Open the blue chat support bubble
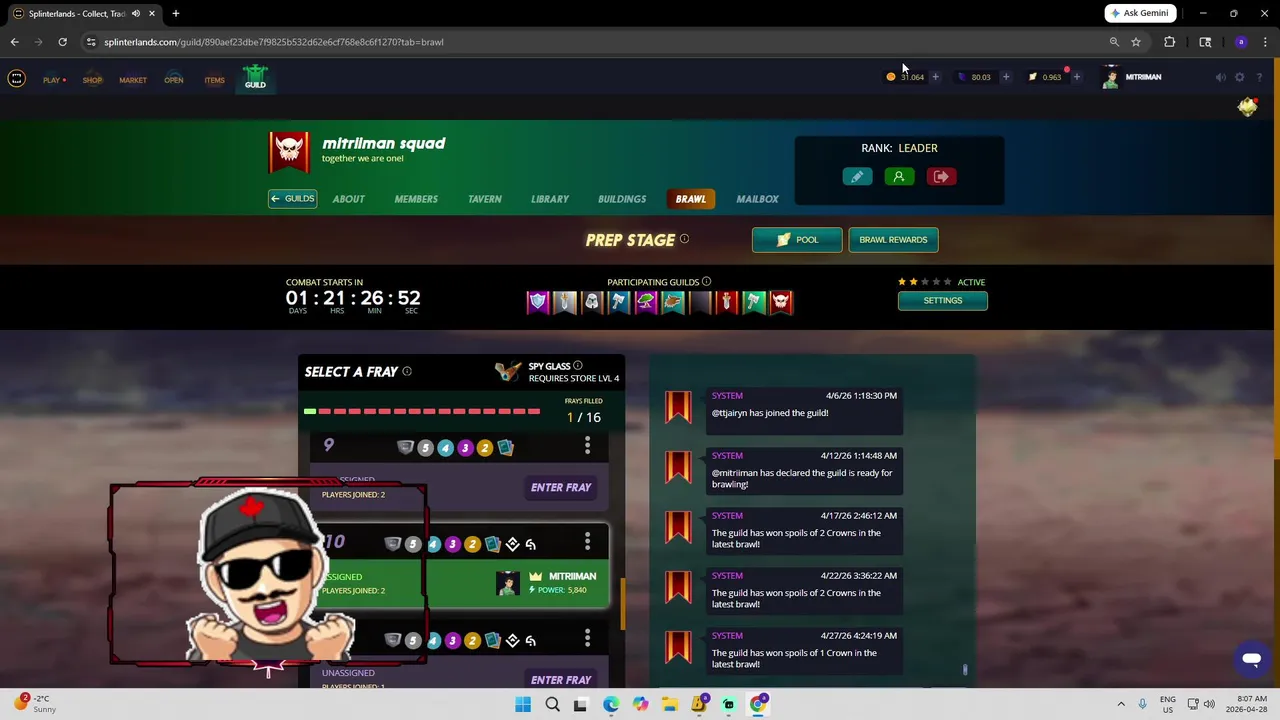The image size is (1280, 720). tap(1250, 659)
